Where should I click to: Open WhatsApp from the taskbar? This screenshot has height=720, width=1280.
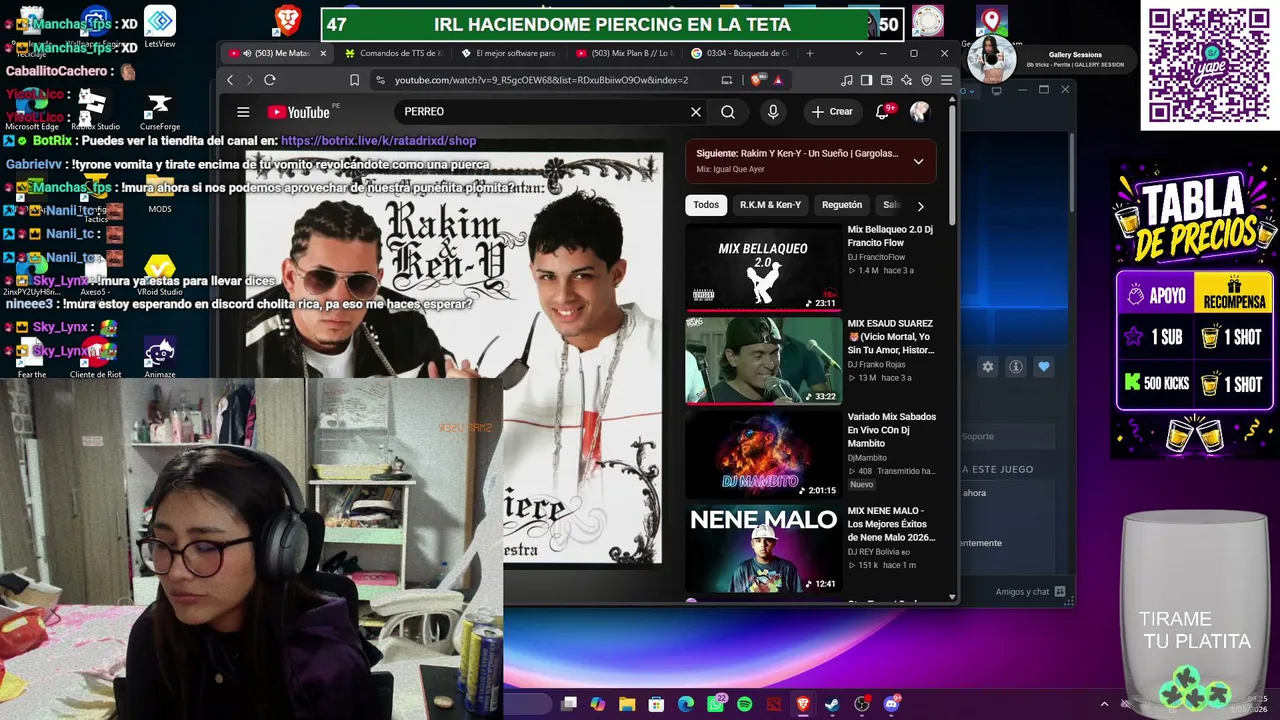716,704
